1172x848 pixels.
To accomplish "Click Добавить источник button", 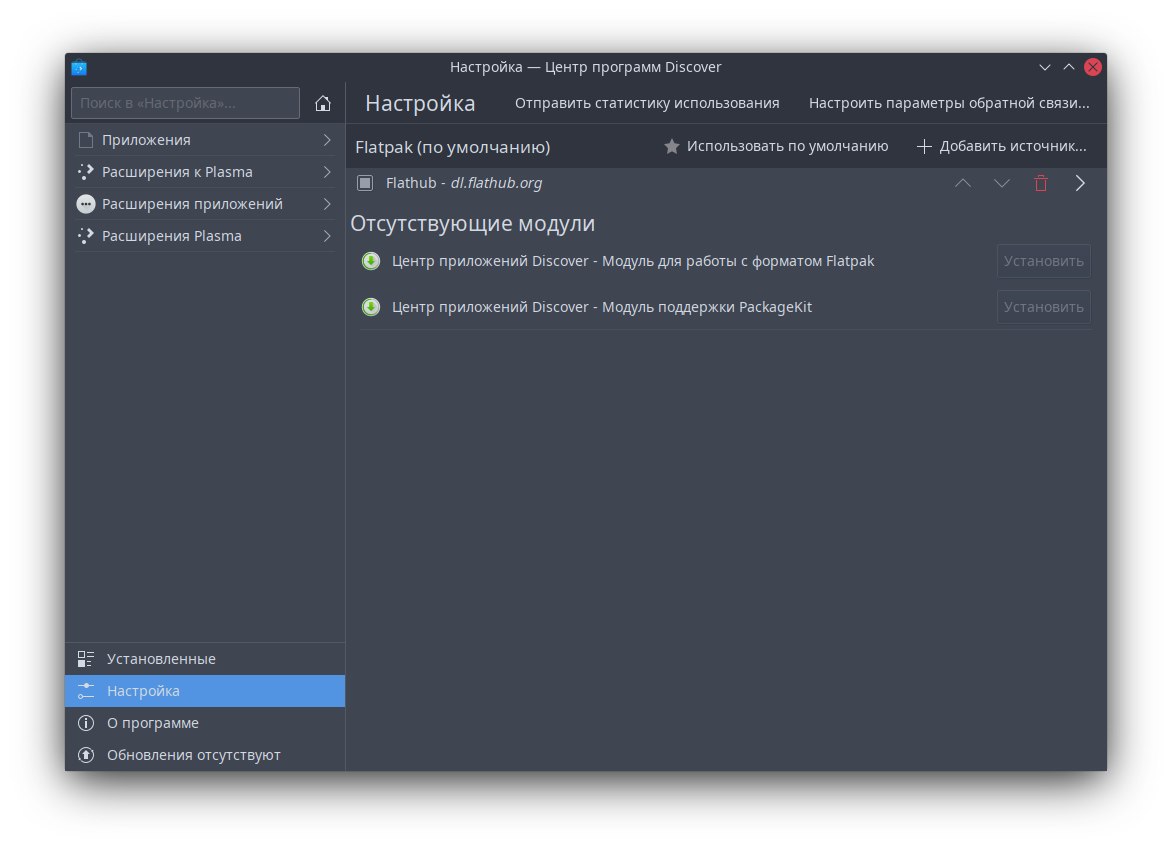I will 1002,146.
